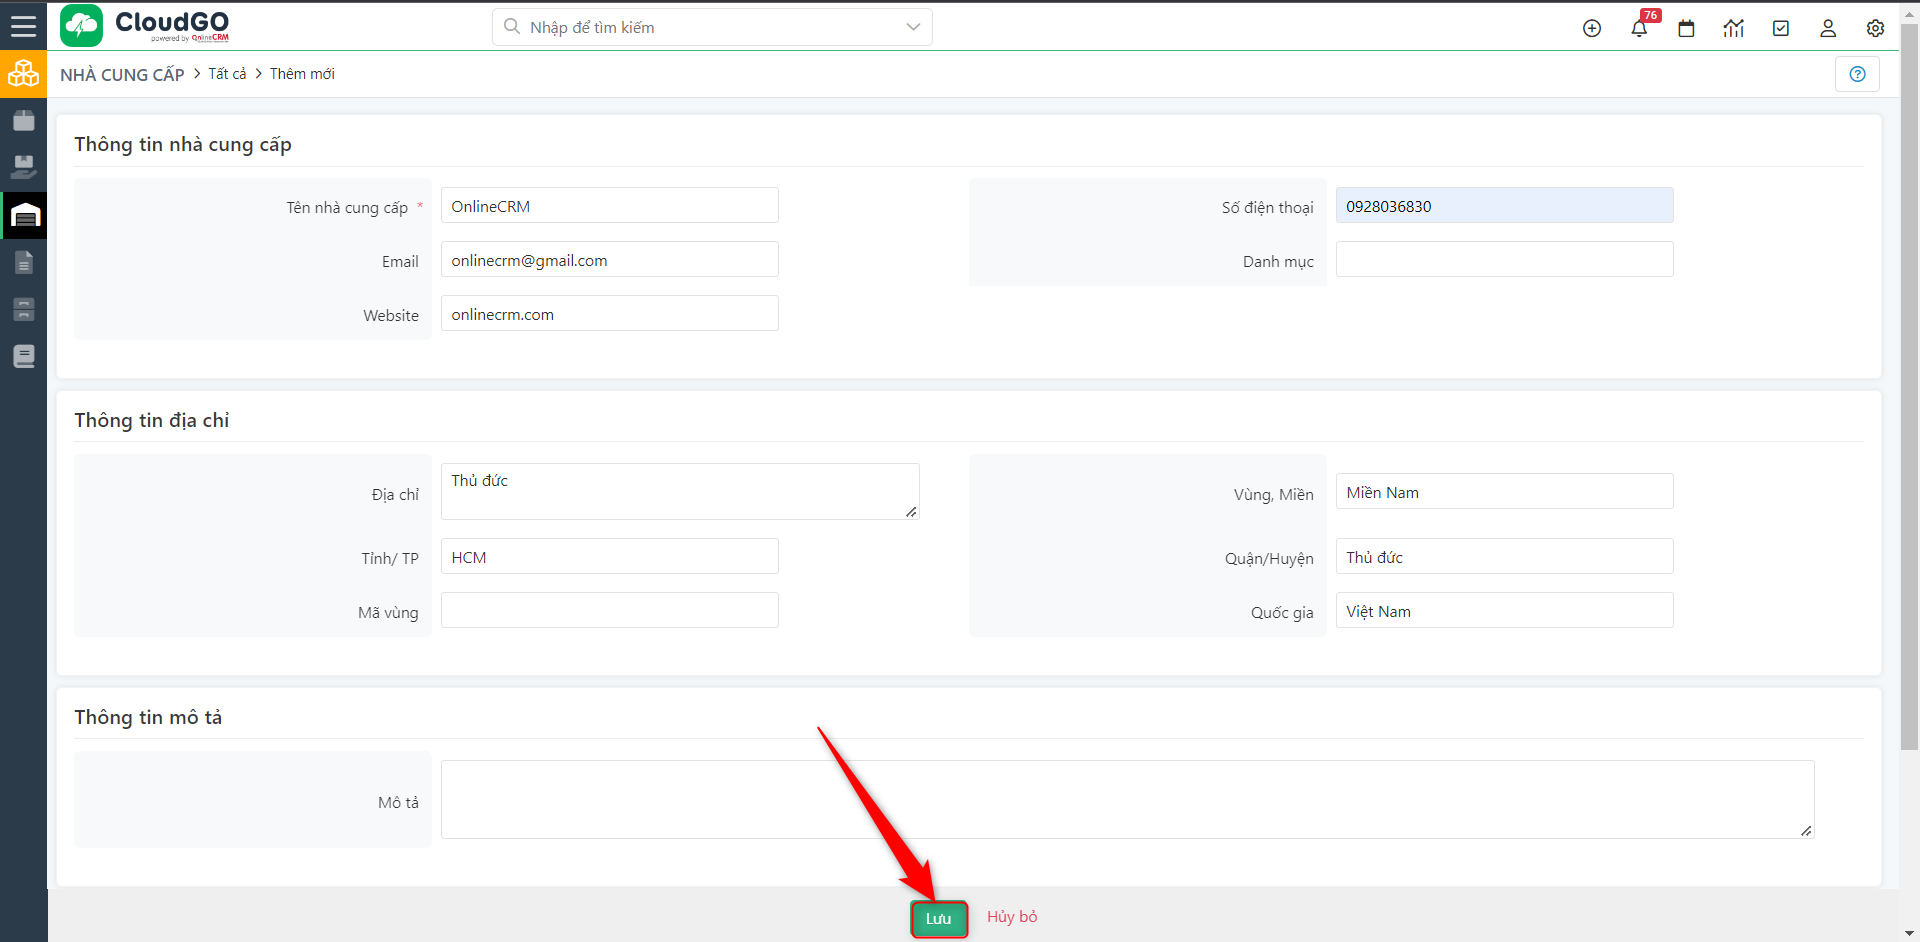Open the quick create plus icon

tap(1592, 28)
